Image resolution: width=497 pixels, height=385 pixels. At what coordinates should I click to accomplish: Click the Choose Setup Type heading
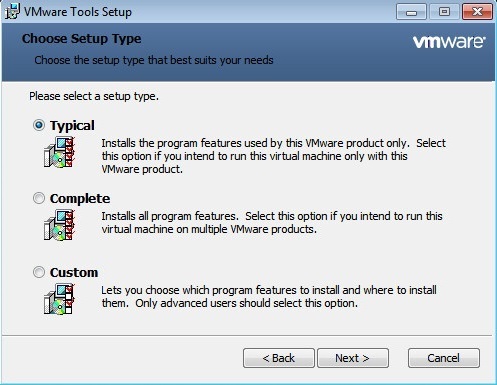(x=82, y=39)
